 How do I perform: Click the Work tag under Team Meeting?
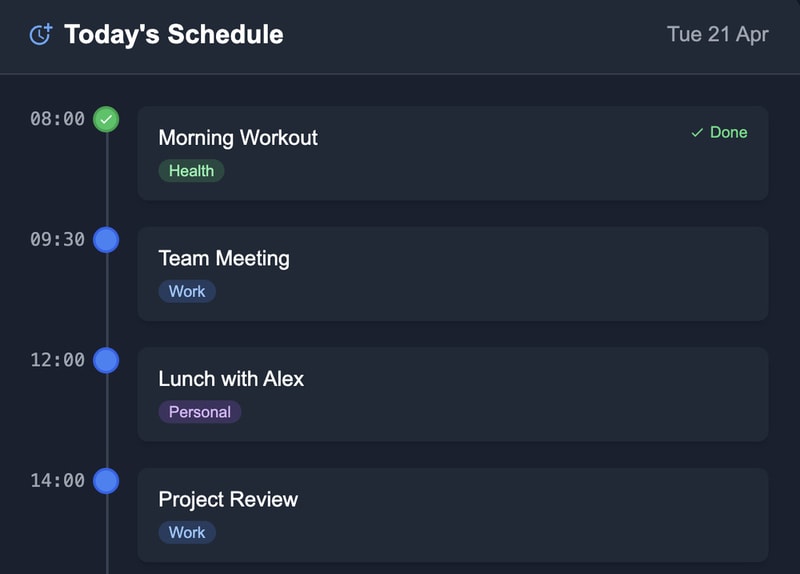point(187,292)
